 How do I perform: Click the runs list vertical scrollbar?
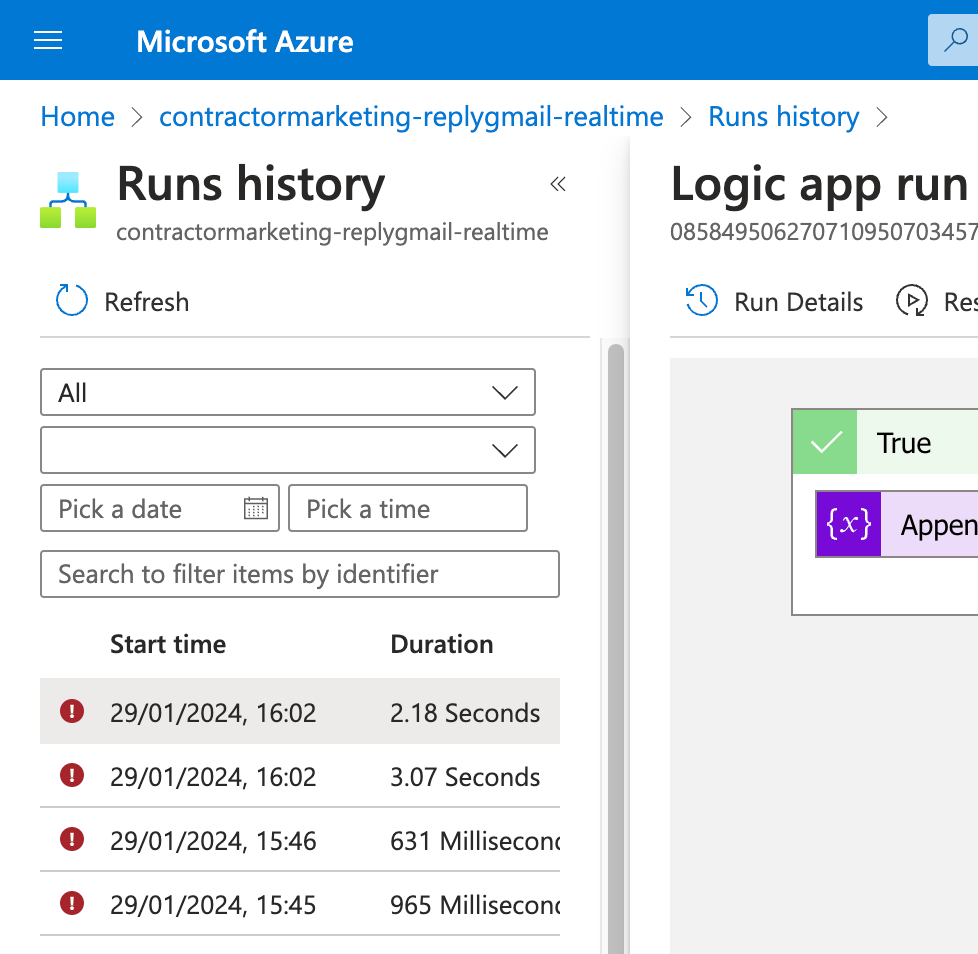(616, 648)
